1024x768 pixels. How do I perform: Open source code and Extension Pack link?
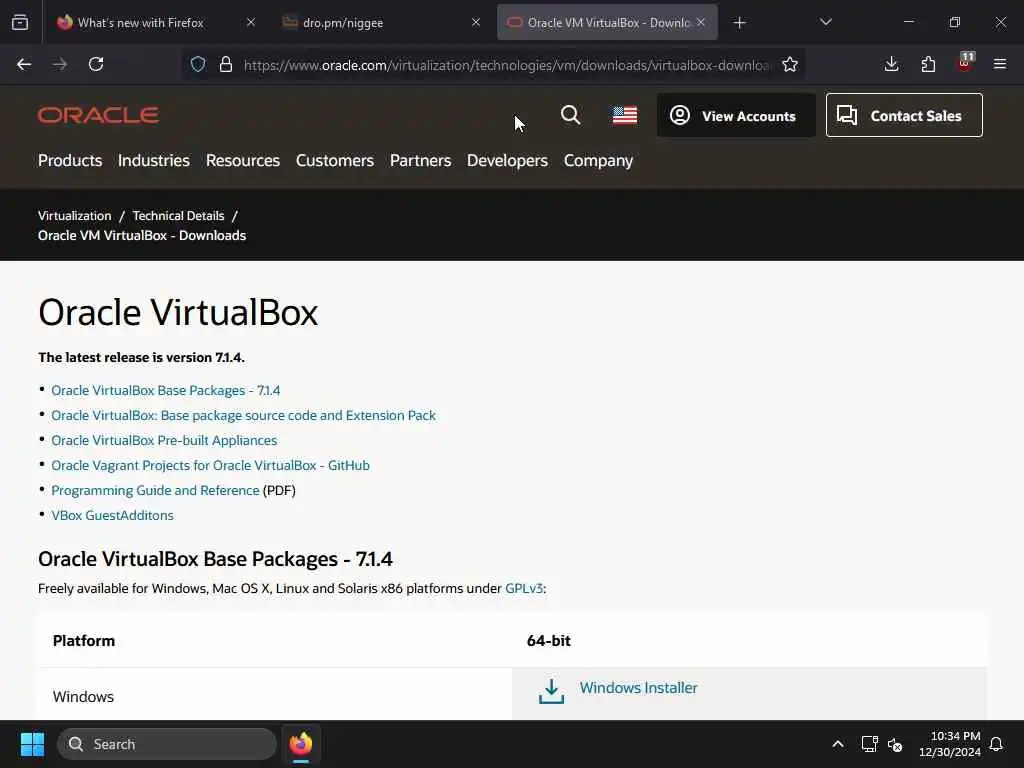pyautogui.click(x=243, y=415)
